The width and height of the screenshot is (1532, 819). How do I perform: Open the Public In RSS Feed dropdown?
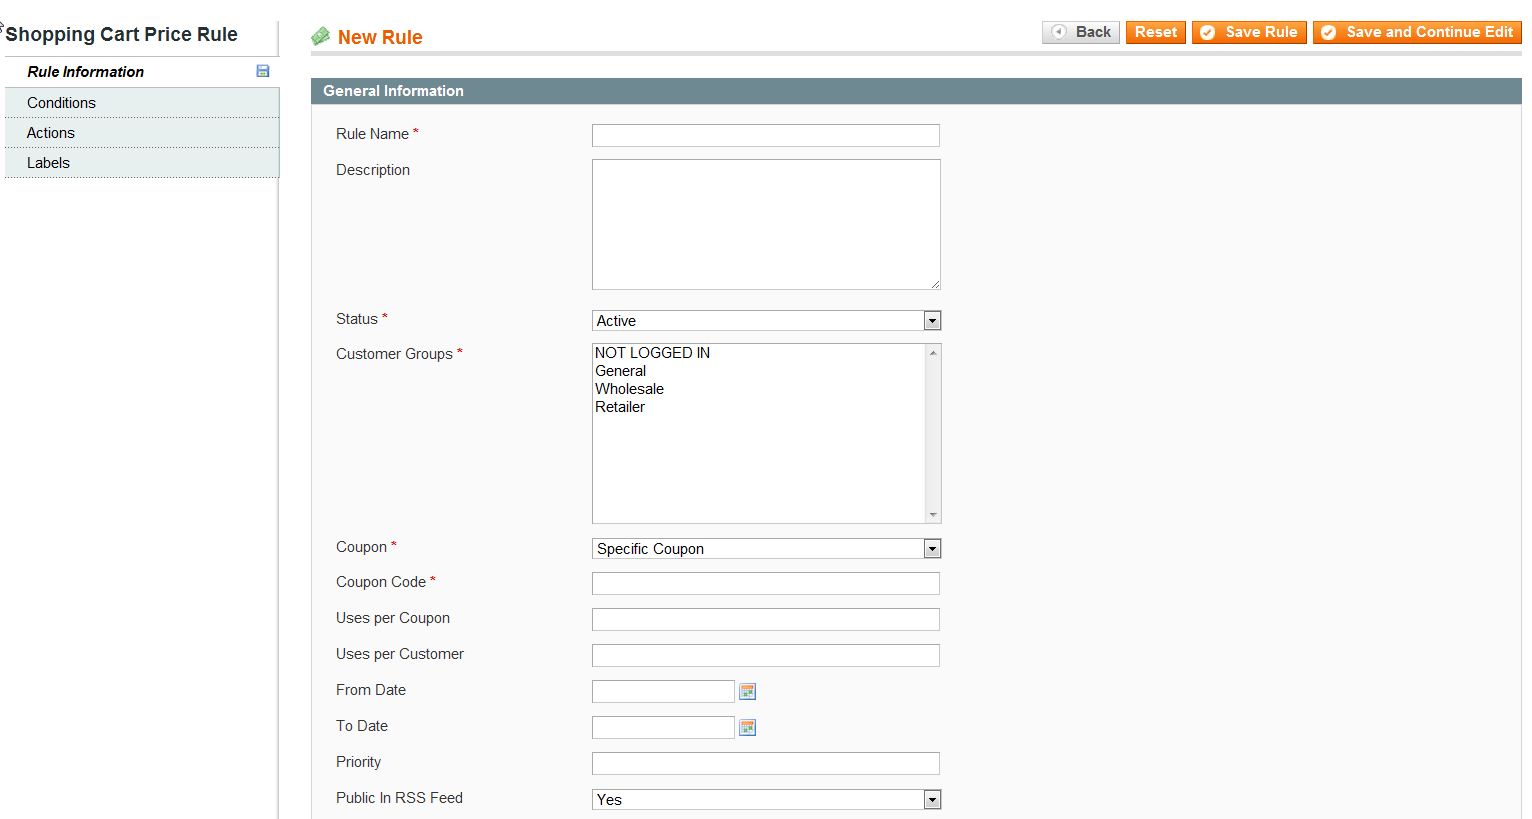pos(766,800)
